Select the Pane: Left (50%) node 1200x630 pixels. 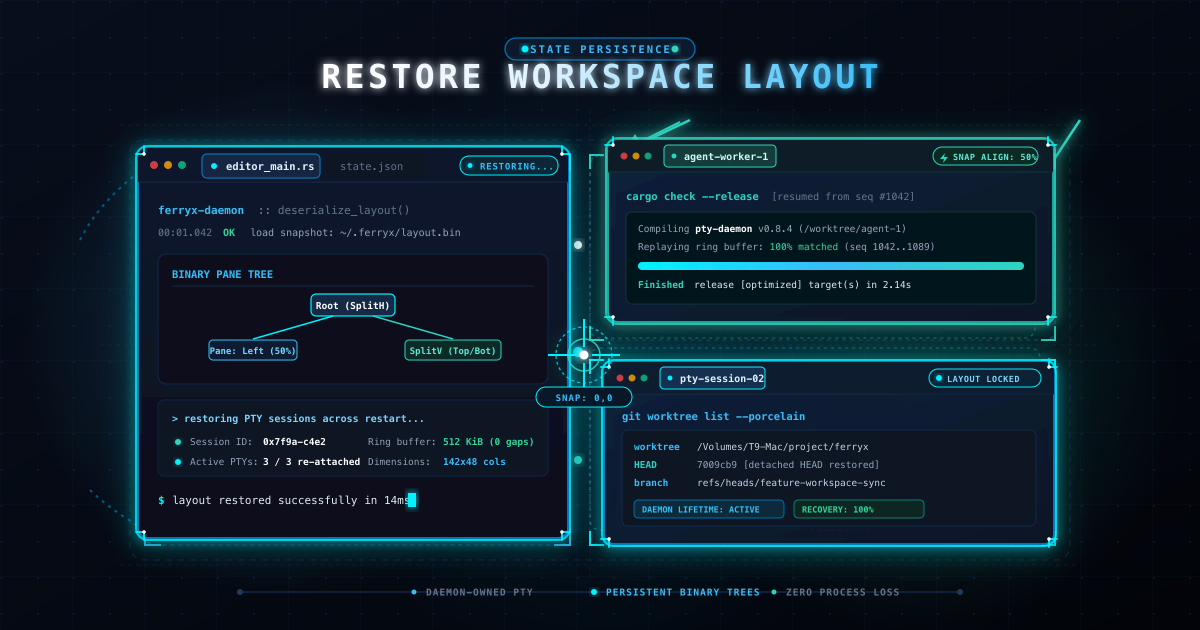(252, 350)
